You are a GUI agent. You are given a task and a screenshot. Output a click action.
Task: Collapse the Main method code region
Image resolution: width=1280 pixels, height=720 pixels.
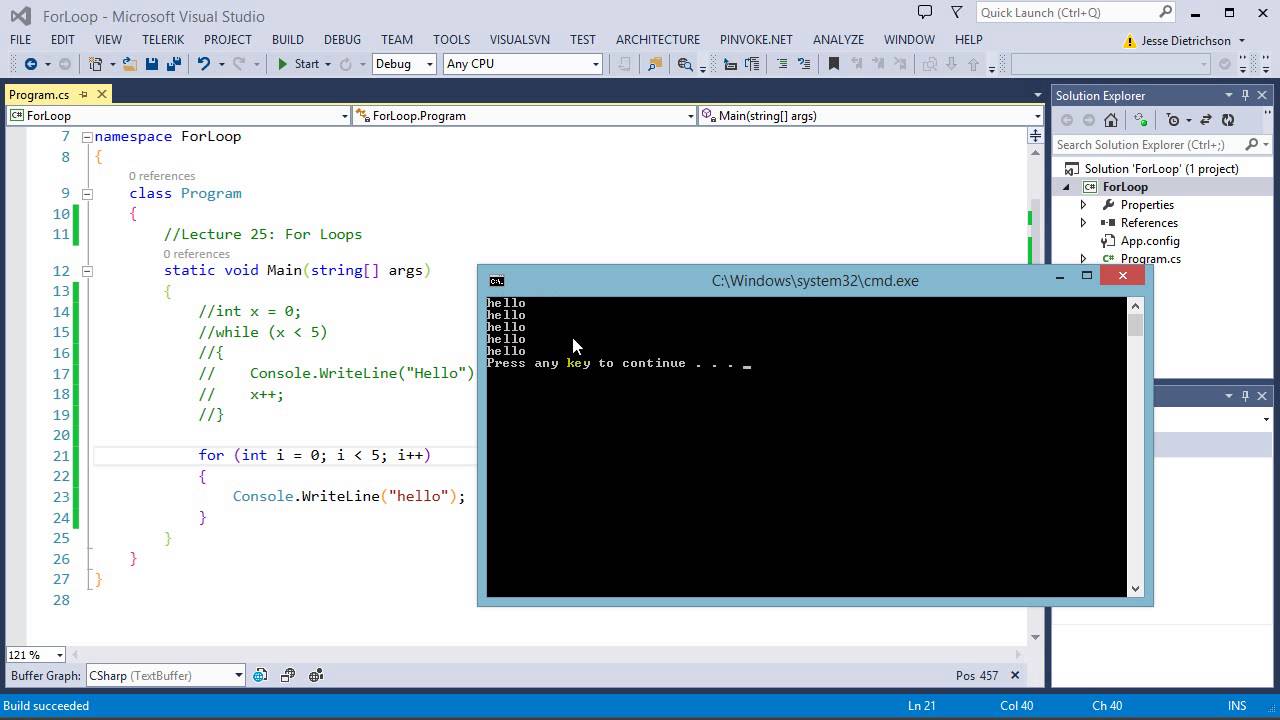coord(87,271)
